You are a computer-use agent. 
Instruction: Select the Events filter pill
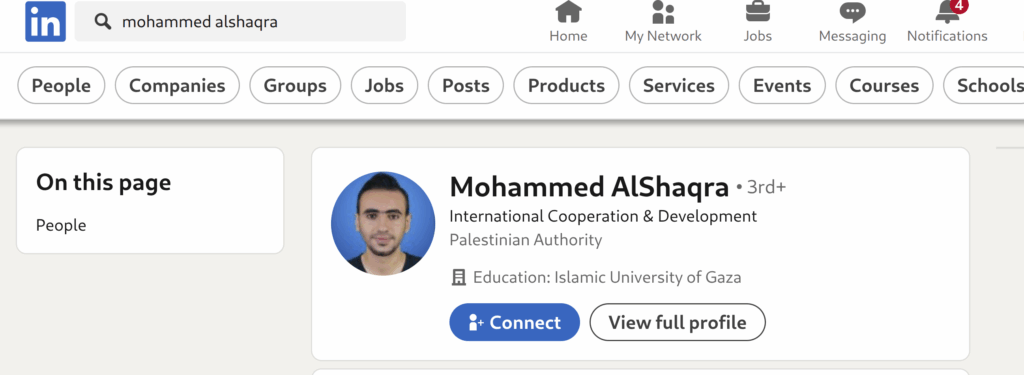782,86
